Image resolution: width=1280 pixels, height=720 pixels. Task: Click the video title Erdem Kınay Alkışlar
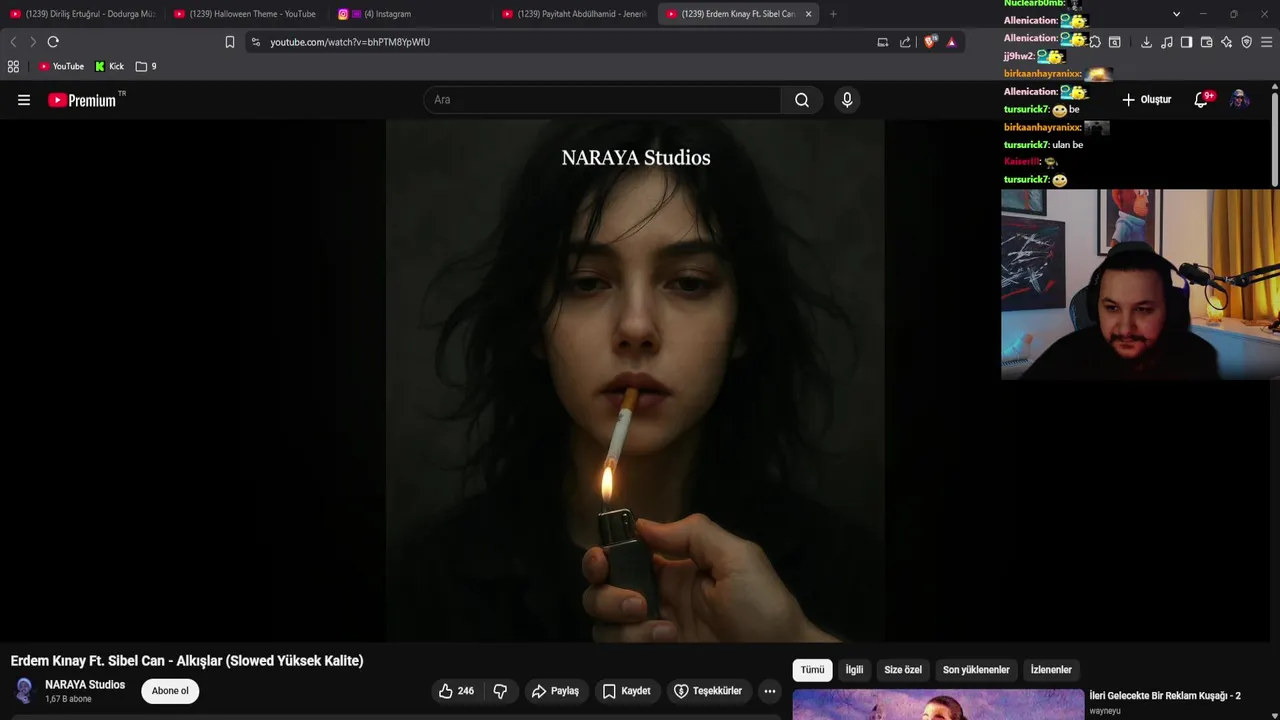(x=187, y=661)
